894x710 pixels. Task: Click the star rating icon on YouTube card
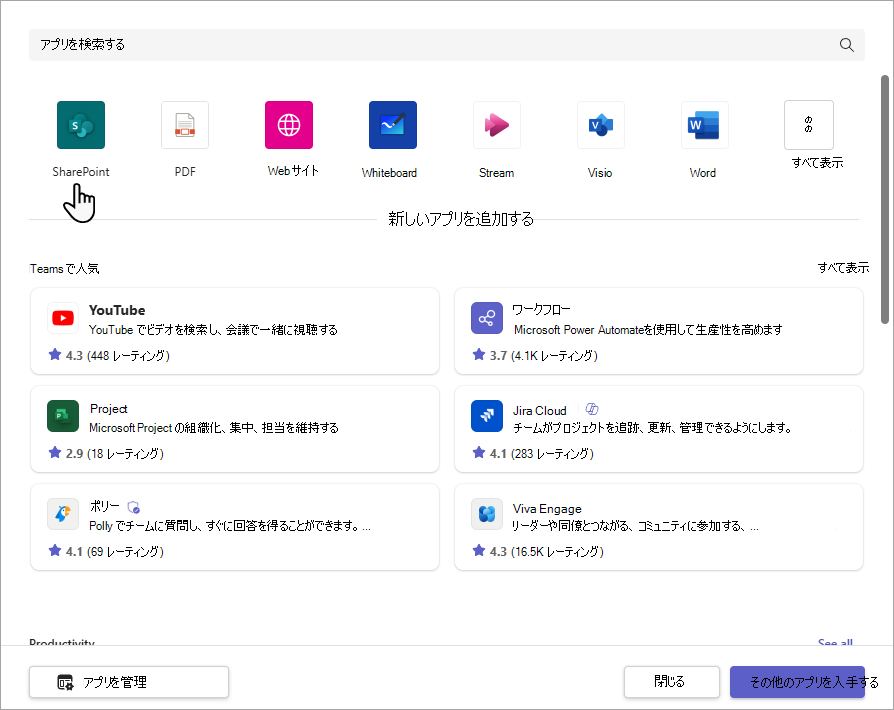[55, 355]
